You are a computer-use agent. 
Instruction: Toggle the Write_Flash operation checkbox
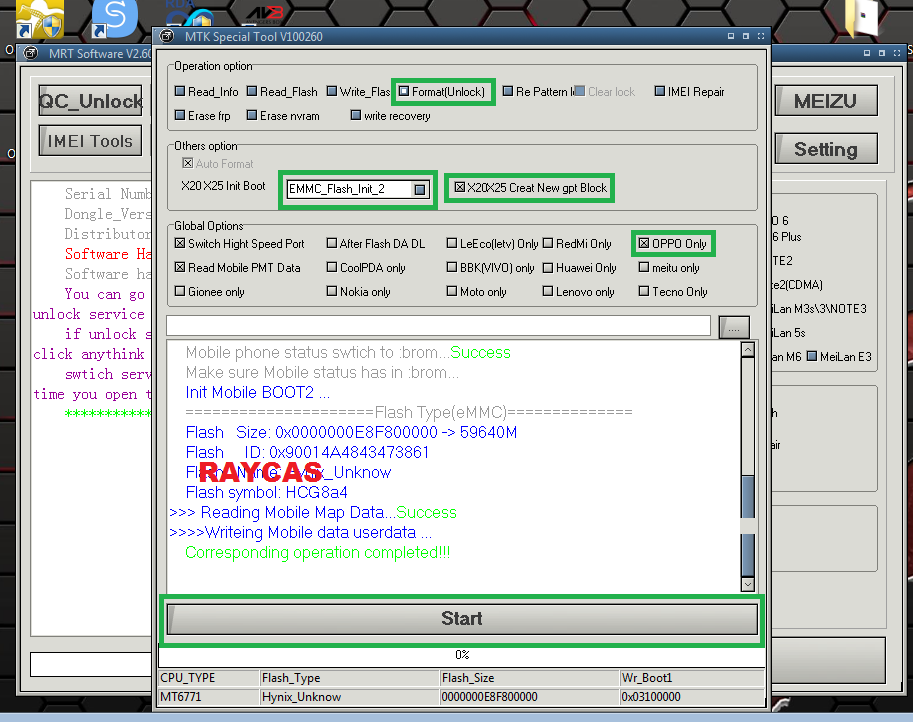pyautogui.click(x=332, y=91)
